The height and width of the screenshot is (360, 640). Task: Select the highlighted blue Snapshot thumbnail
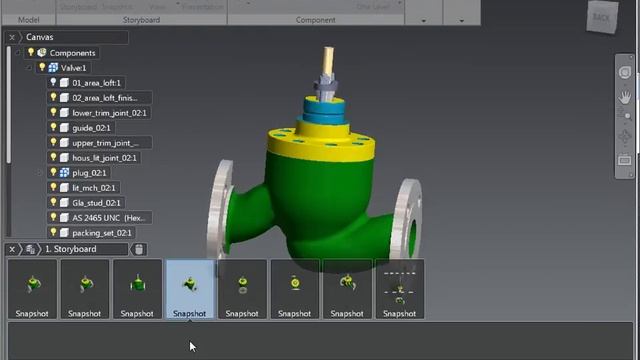(x=189, y=289)
